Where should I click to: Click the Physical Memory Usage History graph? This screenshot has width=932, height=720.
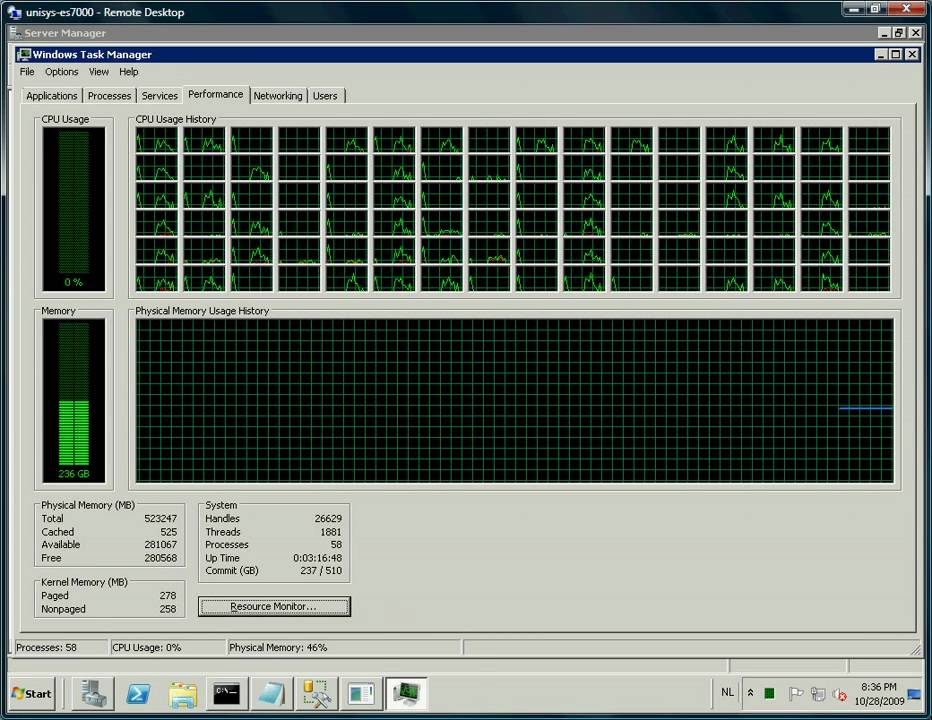tap(514, 400)
